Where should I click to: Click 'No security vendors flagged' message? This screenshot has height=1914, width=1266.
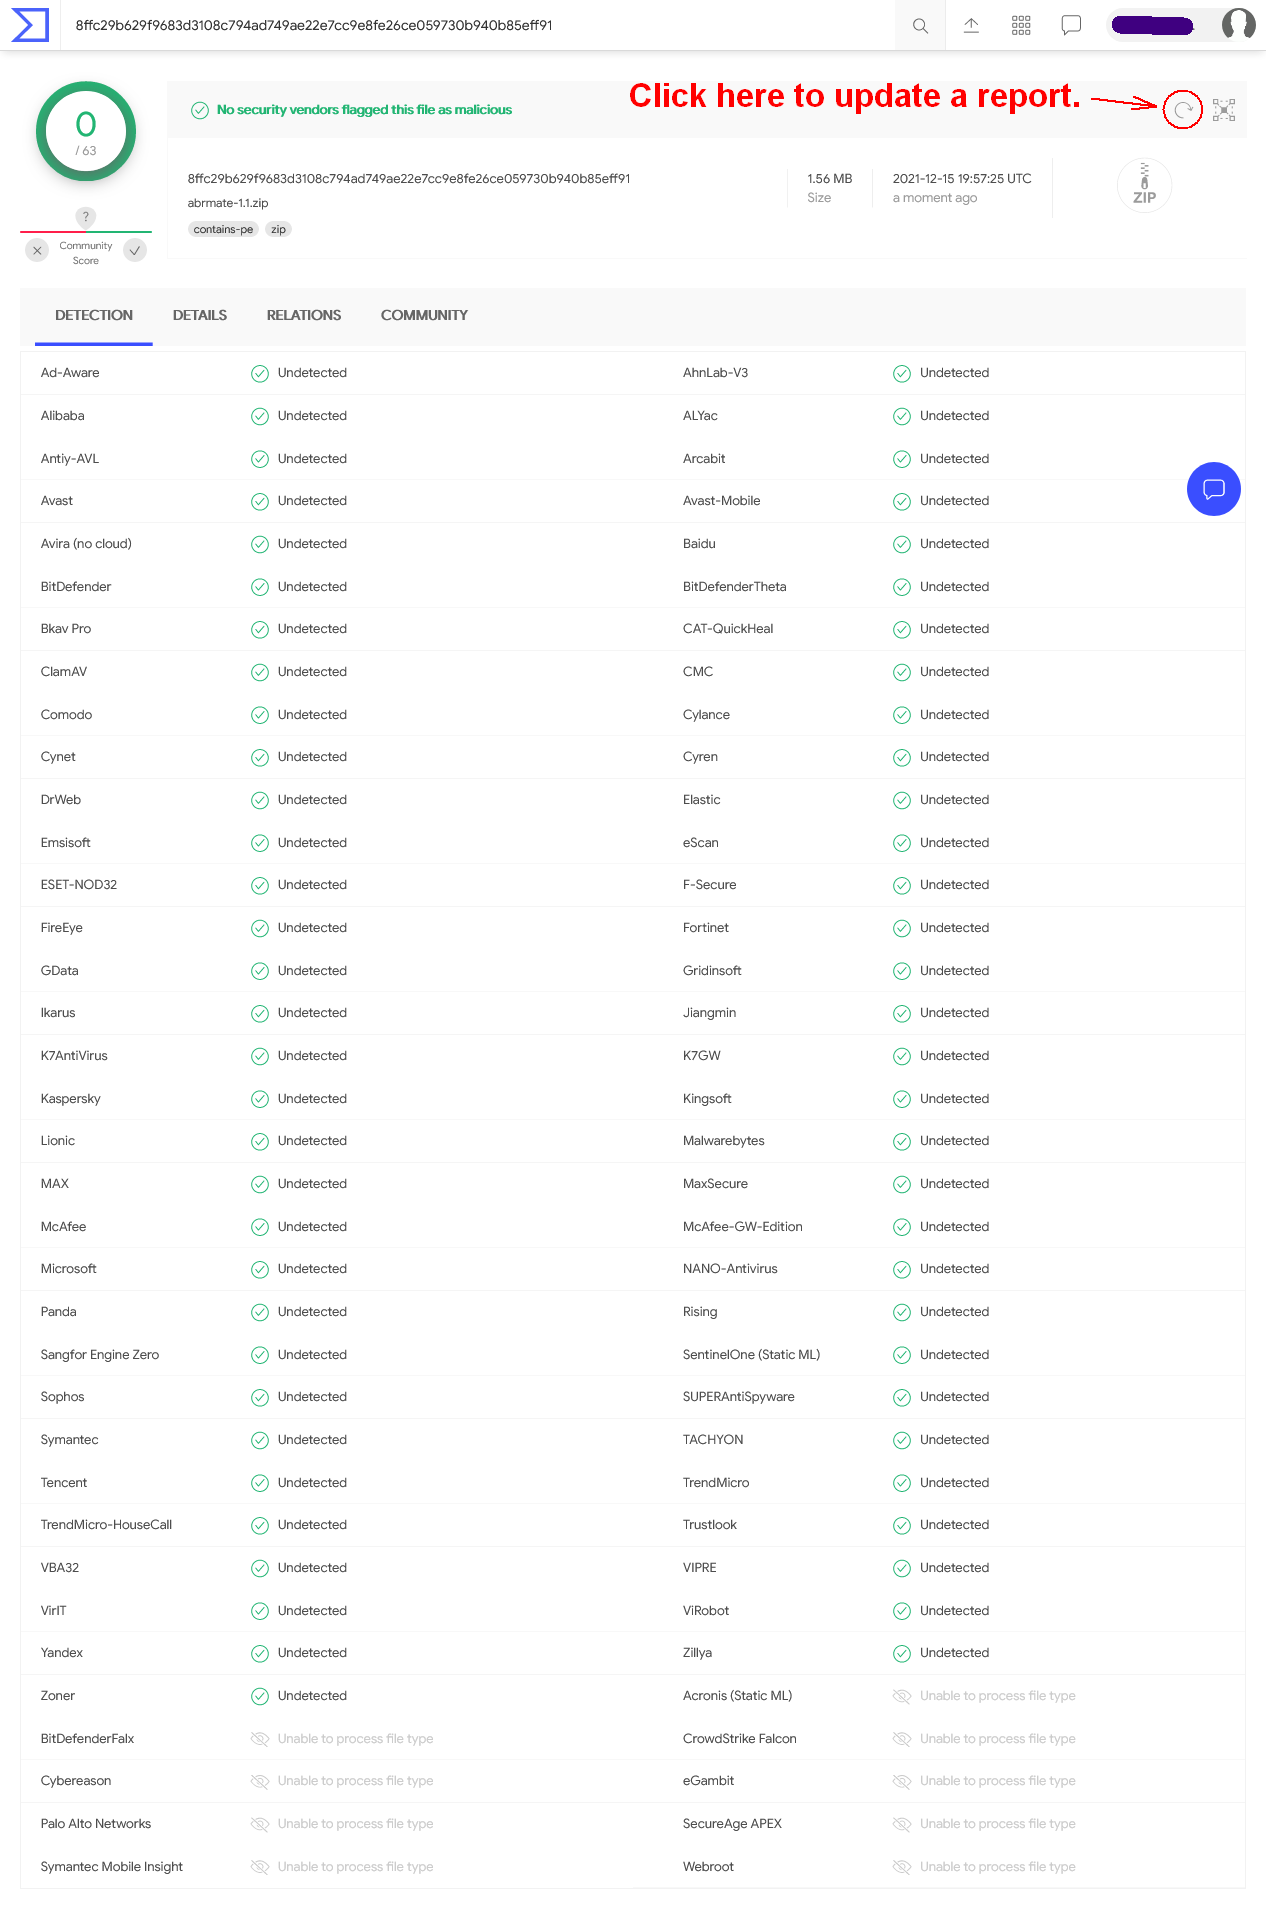pos(364,110)
